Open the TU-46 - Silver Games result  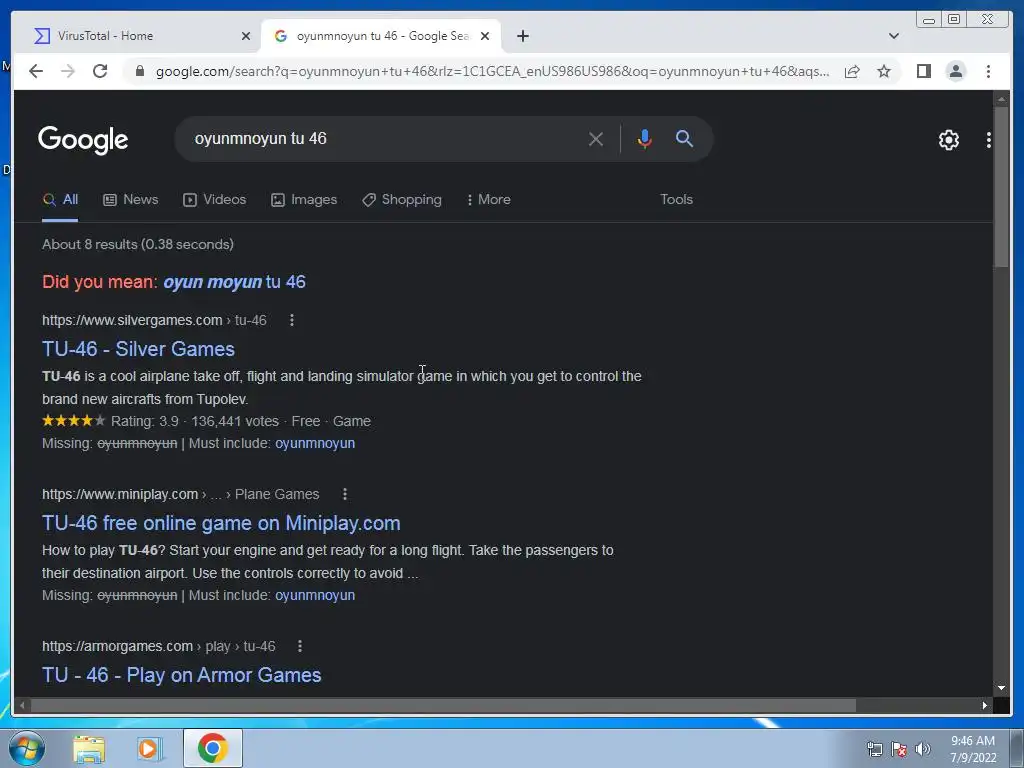coord(138,349)
